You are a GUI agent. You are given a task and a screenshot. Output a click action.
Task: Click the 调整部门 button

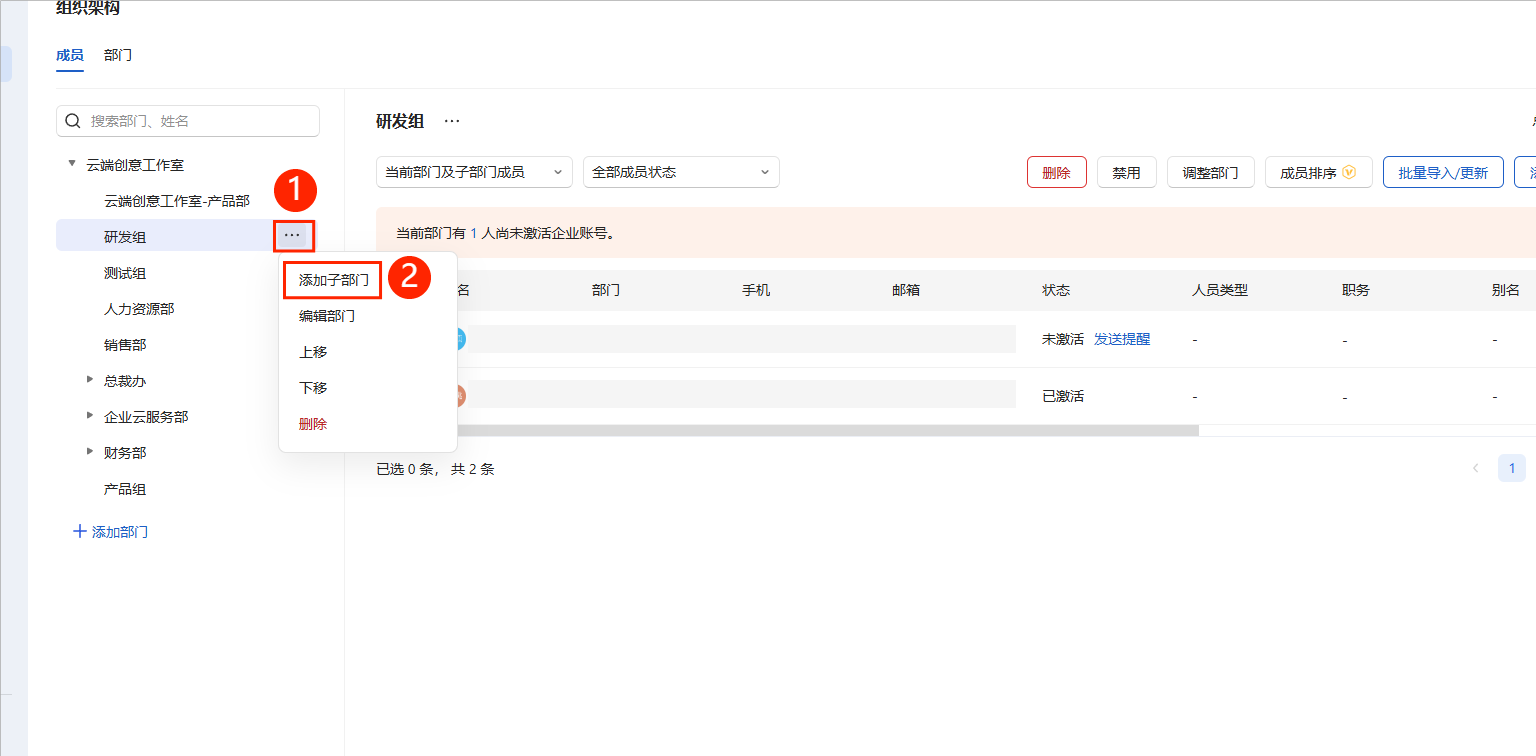click(1211, 172)
